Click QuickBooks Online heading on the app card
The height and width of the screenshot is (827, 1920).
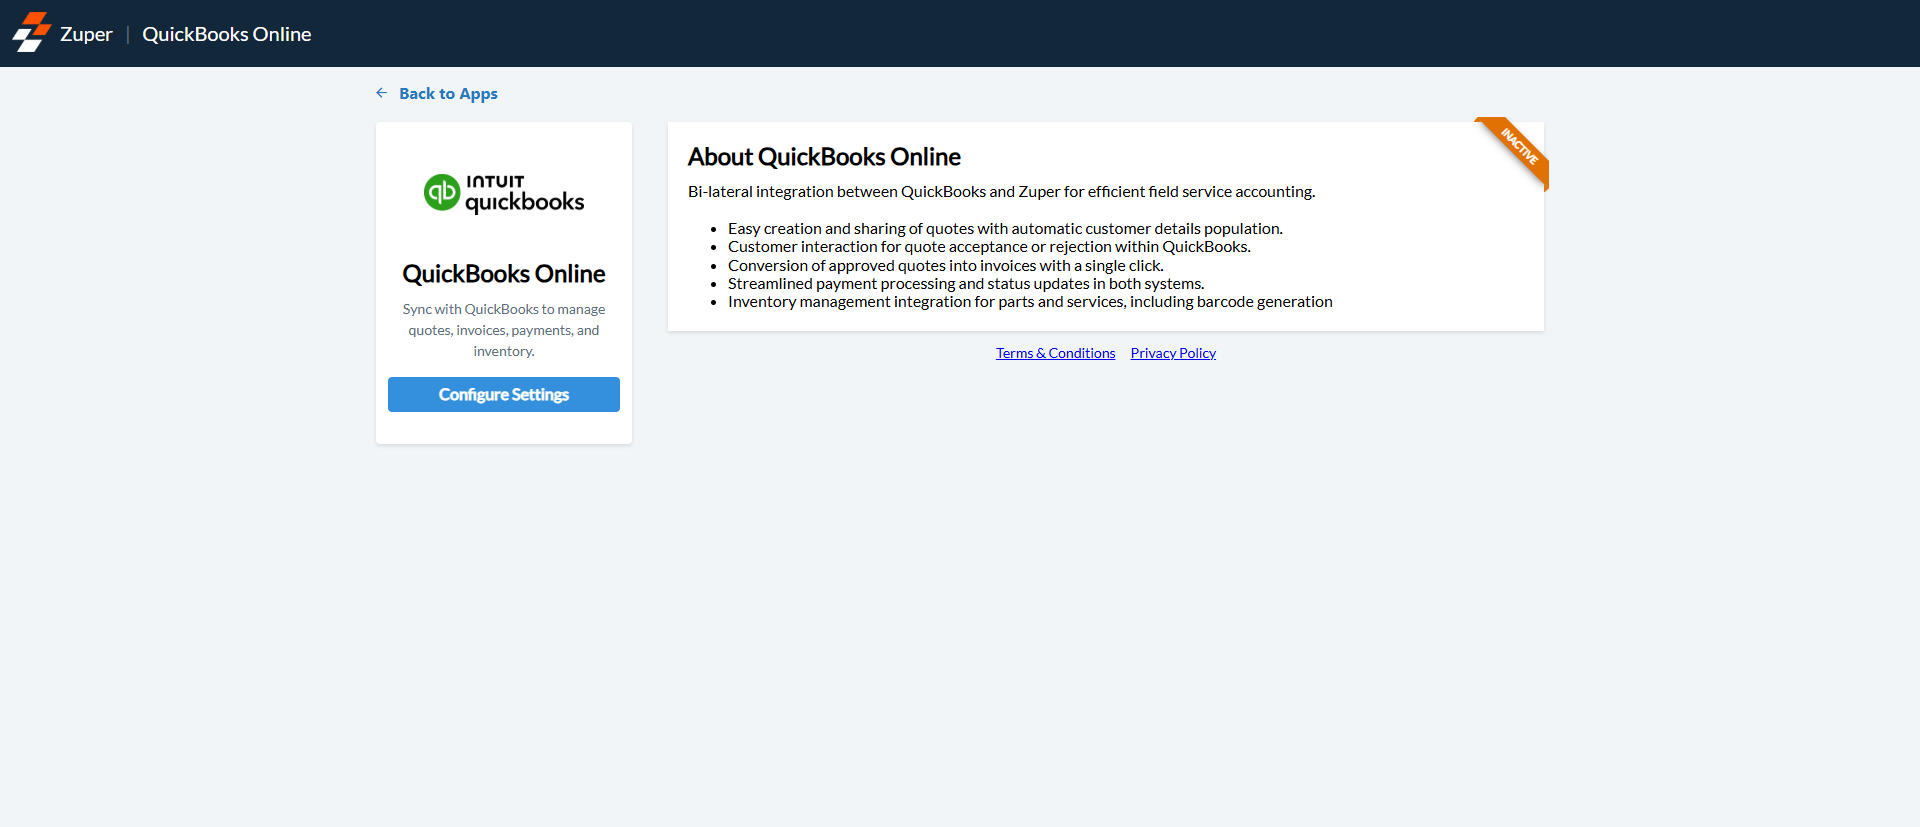(x=504, y=274)
